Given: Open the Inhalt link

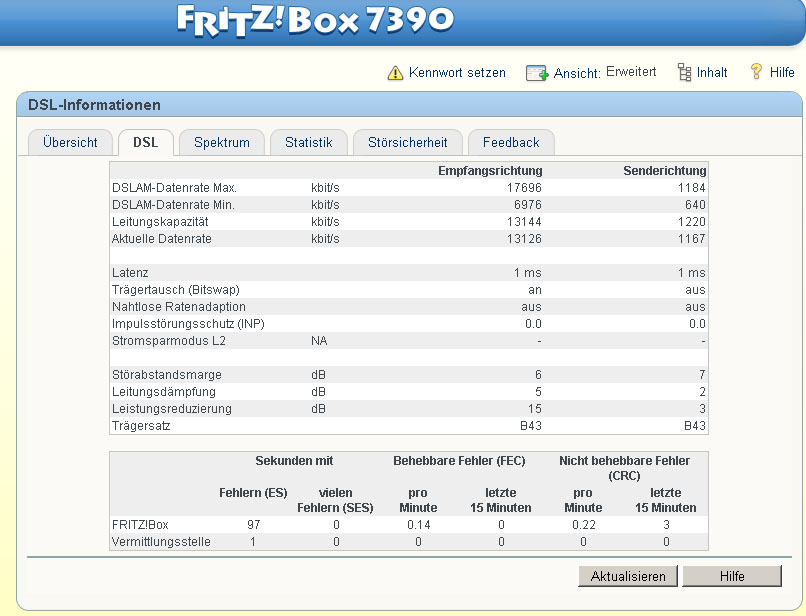Looking at the screenshot, I should click(x=711, y=73).
